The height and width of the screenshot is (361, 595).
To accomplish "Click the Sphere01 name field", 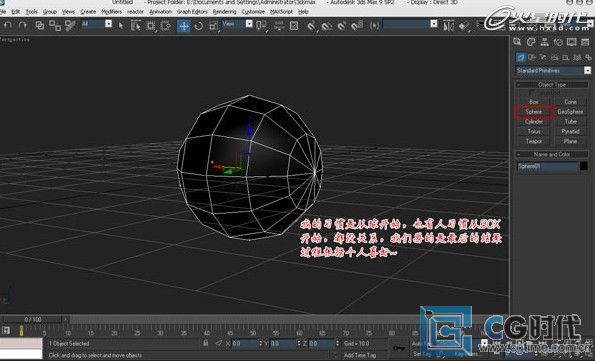I will pos(548,166).
